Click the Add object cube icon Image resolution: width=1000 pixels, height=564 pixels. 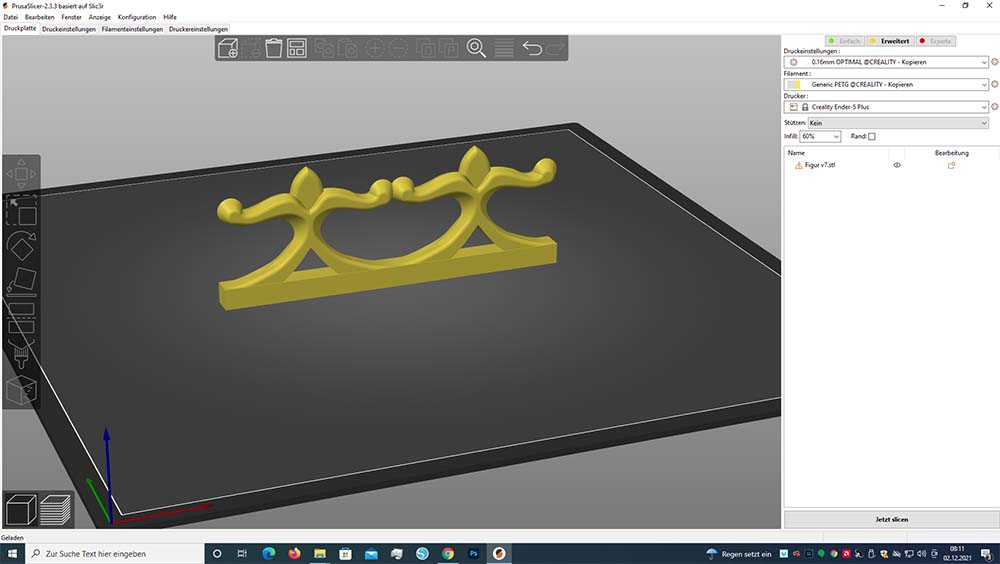(227, 48)
